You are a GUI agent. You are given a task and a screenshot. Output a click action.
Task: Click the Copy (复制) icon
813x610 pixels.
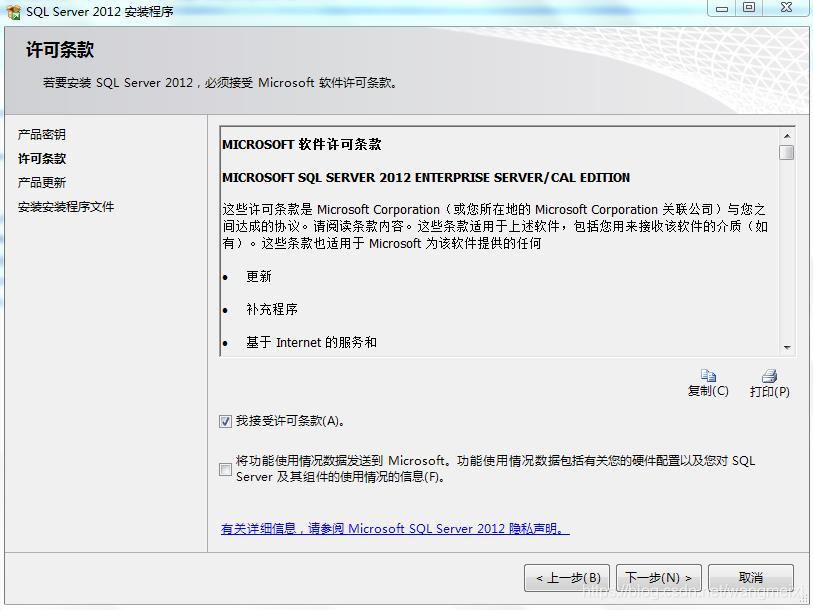(708, 376)
